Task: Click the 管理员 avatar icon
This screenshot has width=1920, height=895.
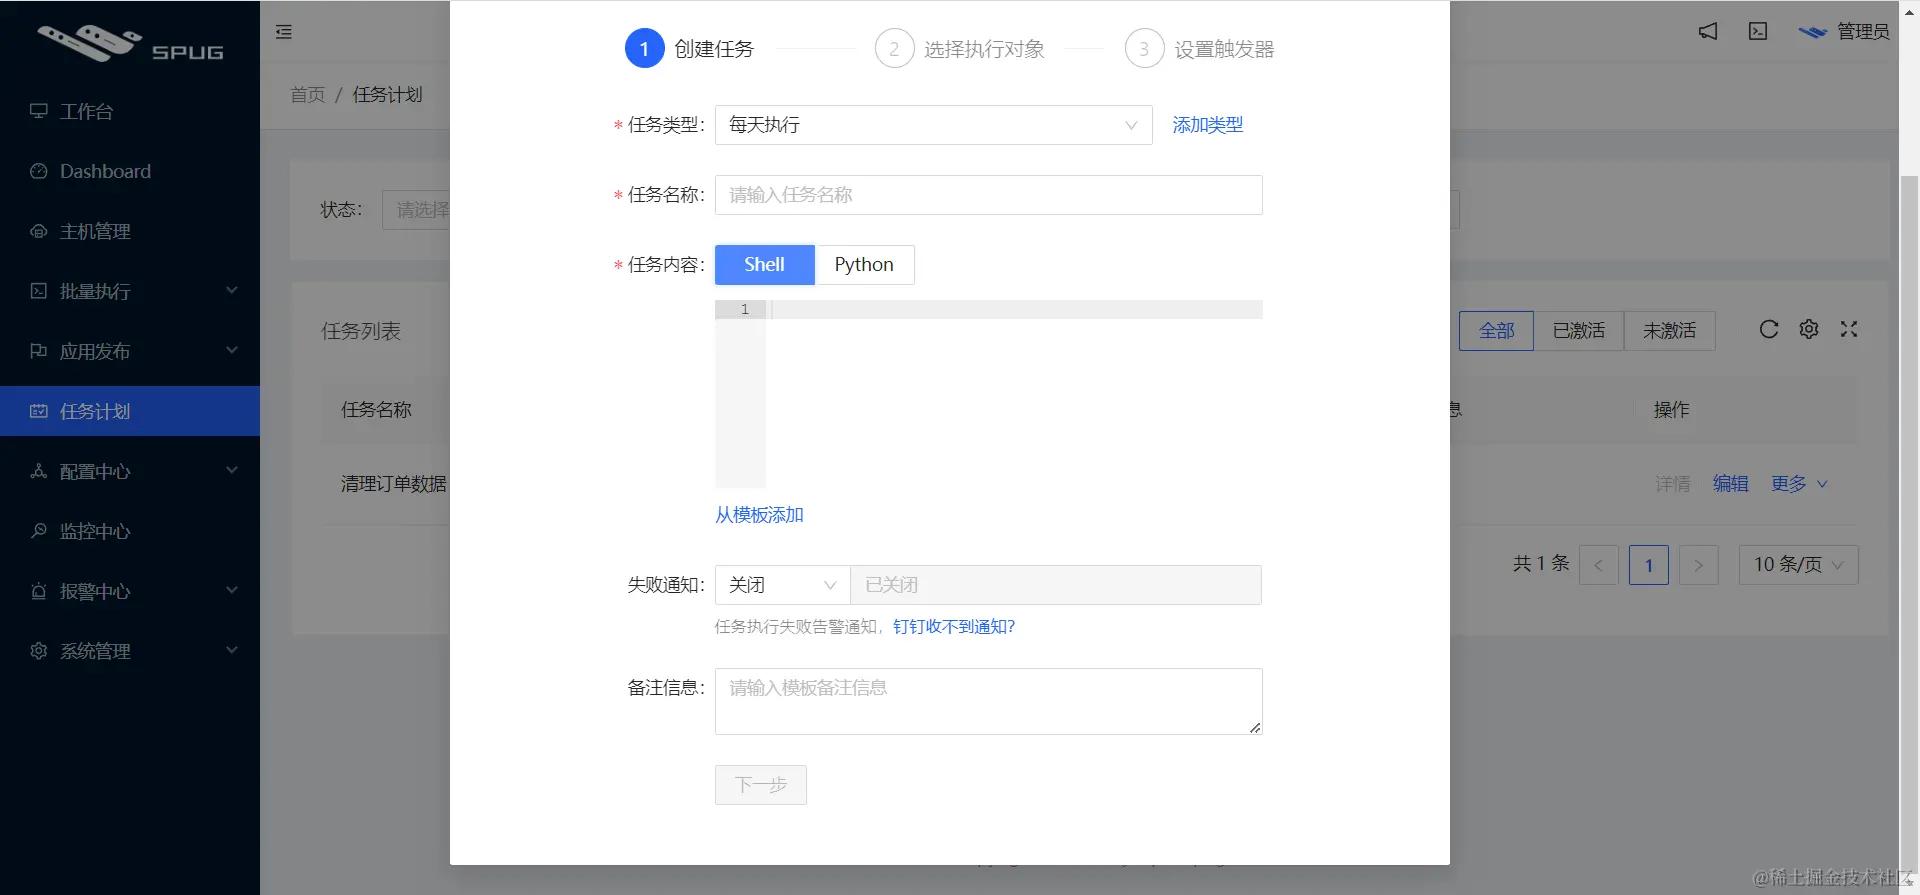Action: 1813,32
